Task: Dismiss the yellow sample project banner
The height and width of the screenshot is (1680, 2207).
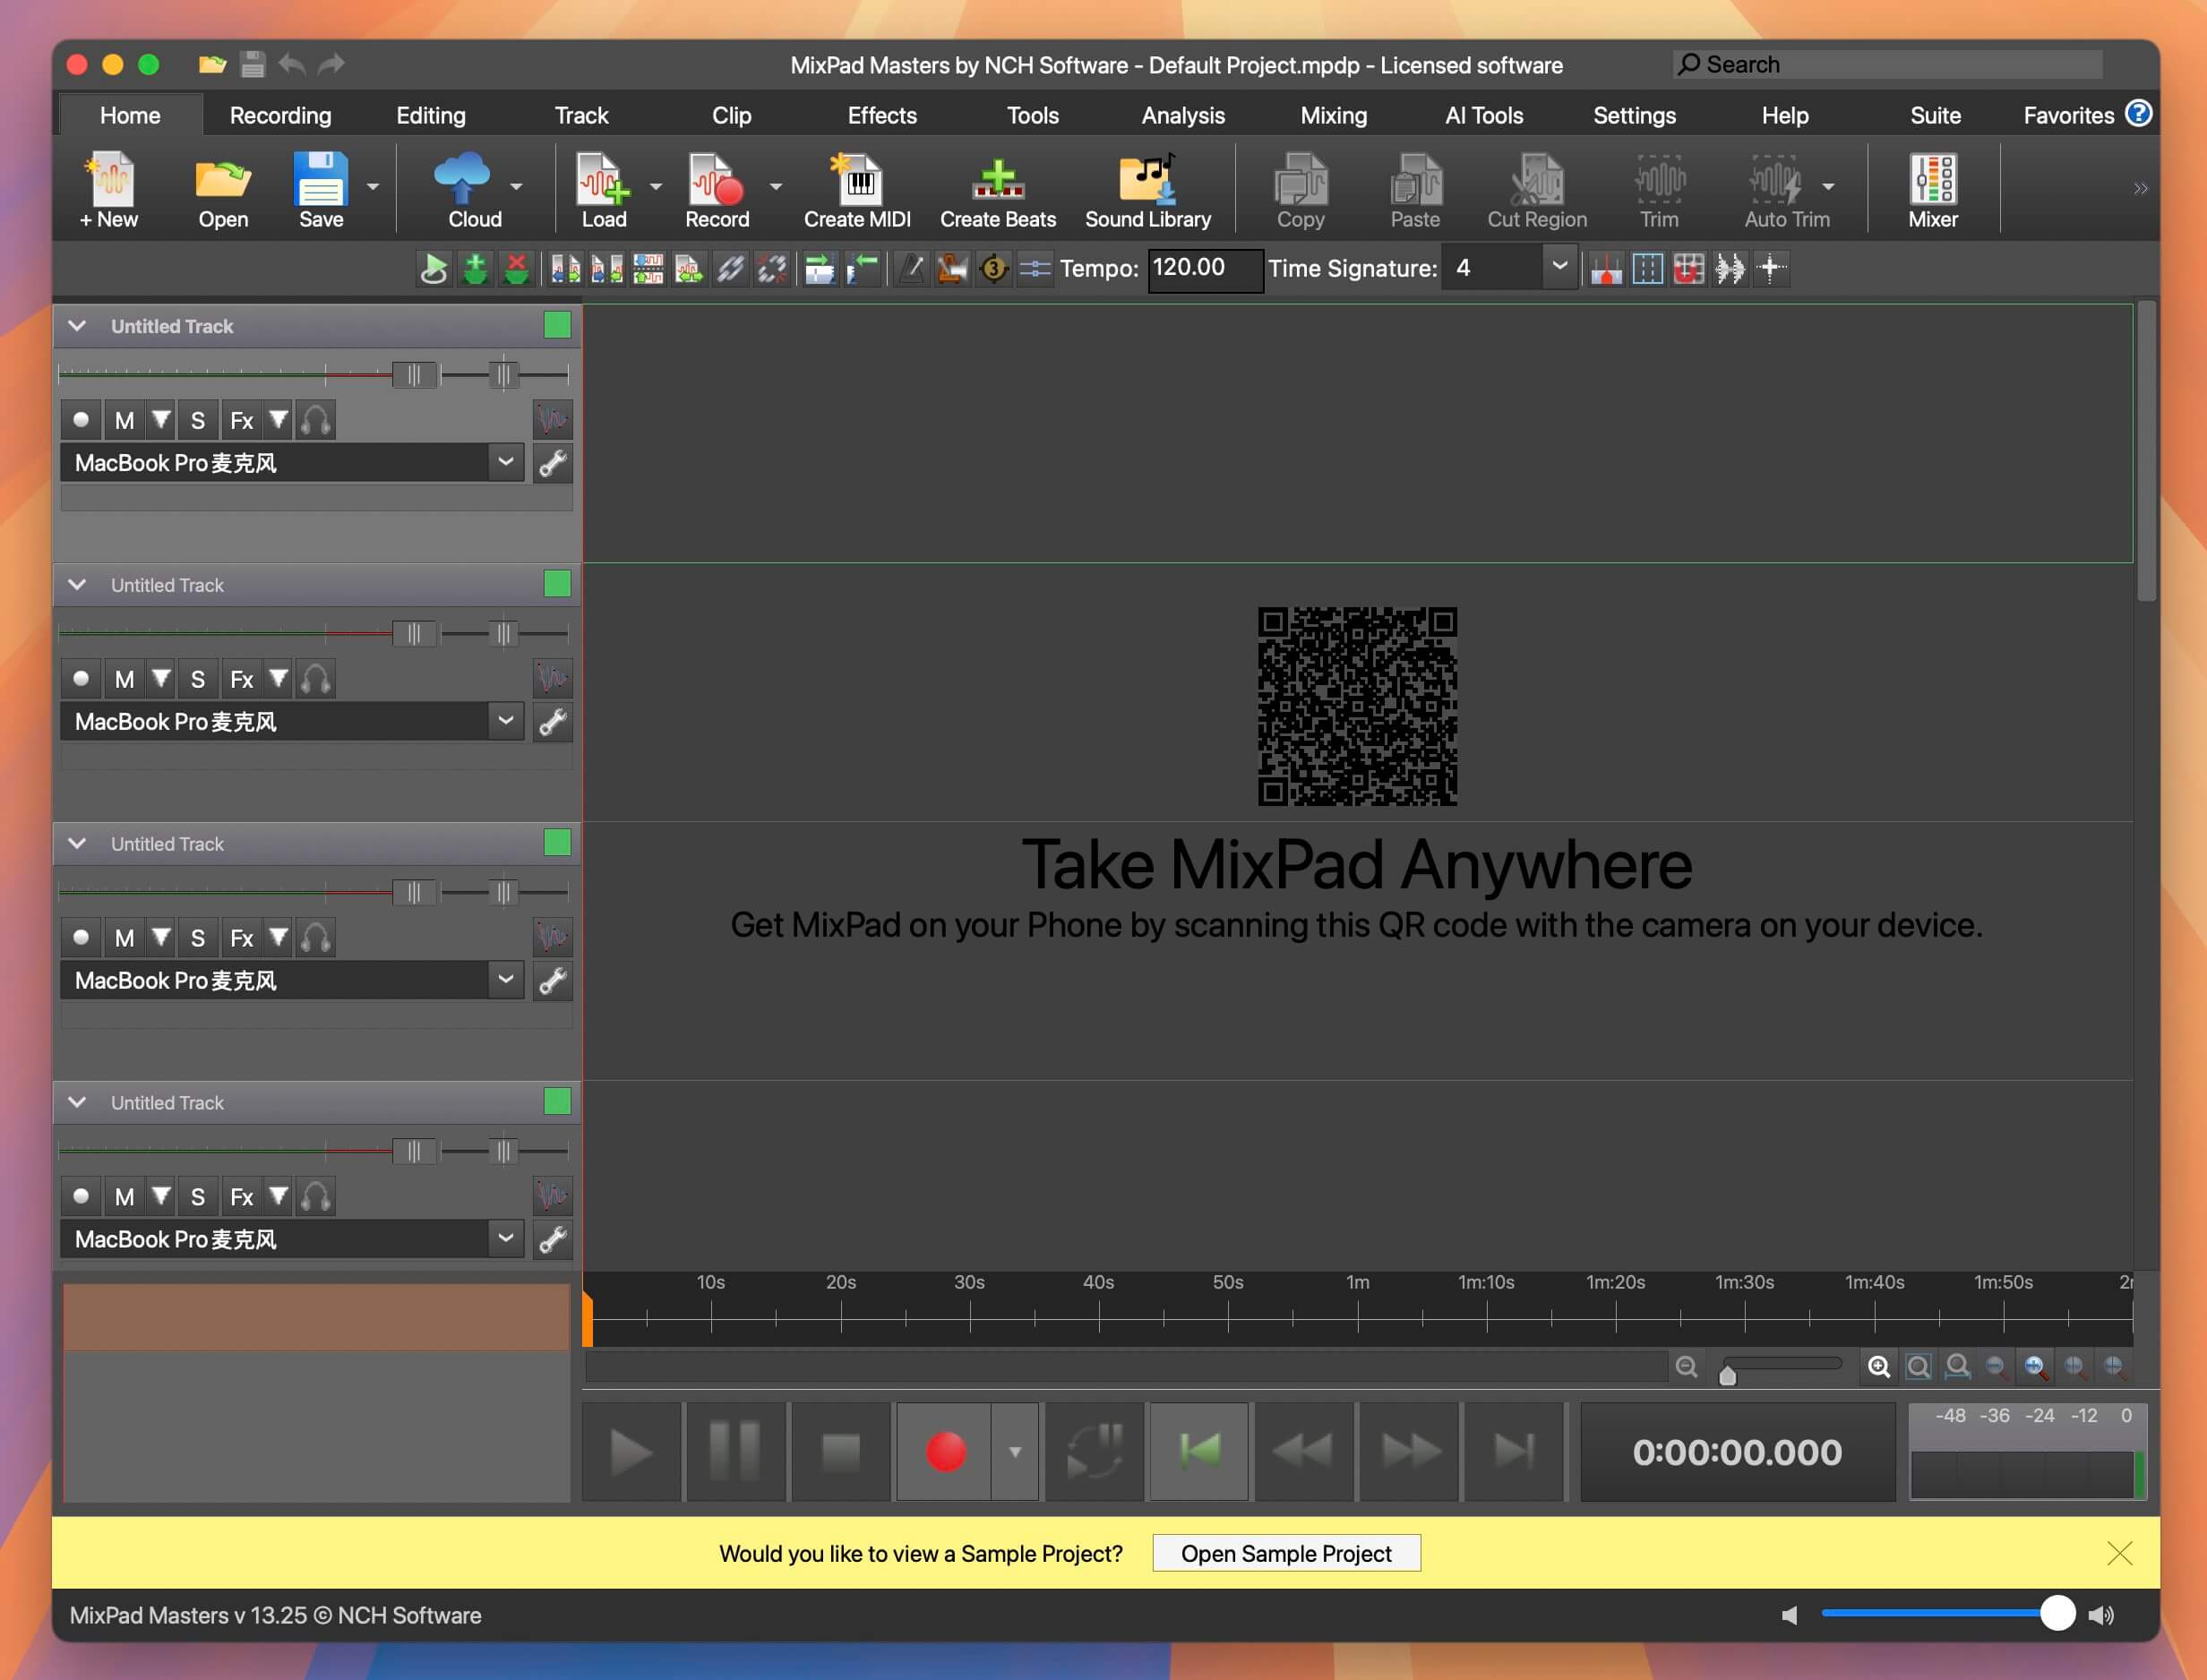Action: 2119,1553
